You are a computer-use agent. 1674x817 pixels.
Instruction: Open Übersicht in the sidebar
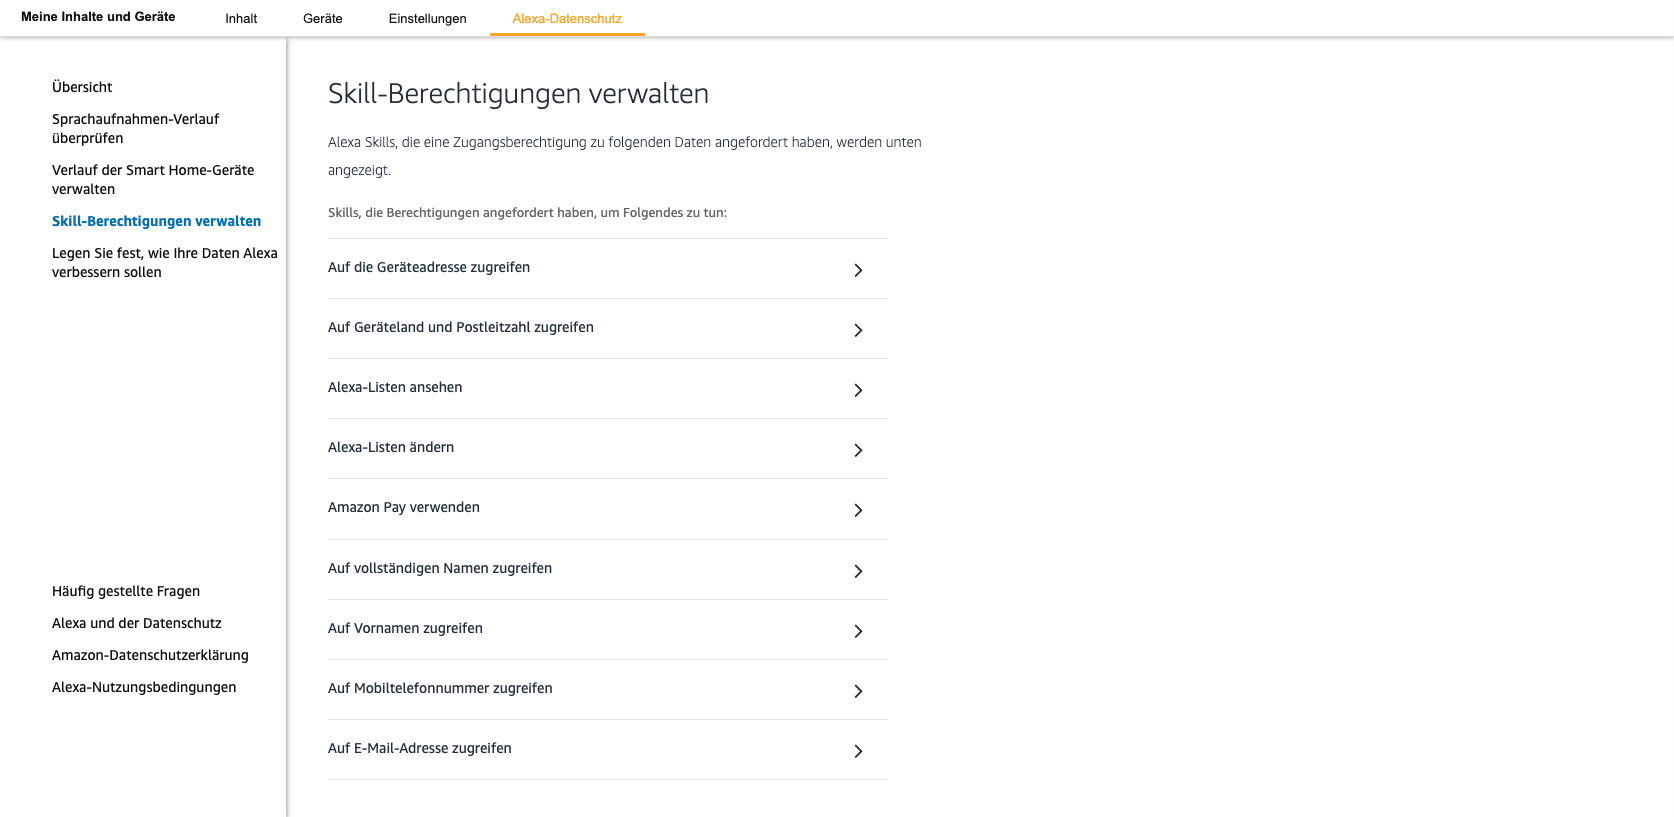[x=82, y=87]
